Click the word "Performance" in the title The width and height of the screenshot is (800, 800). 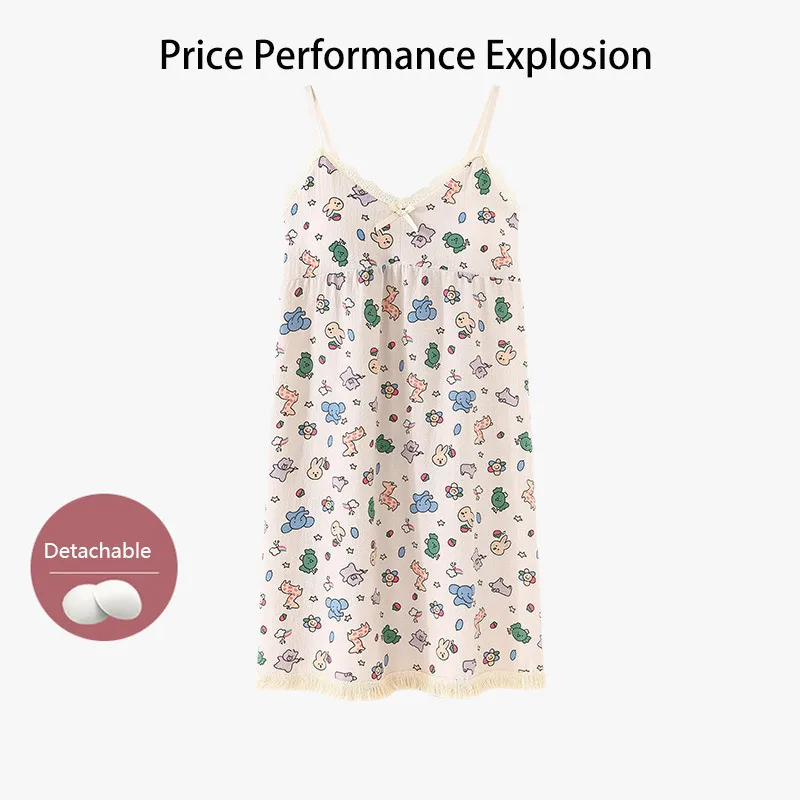click(x=364, y=55)
